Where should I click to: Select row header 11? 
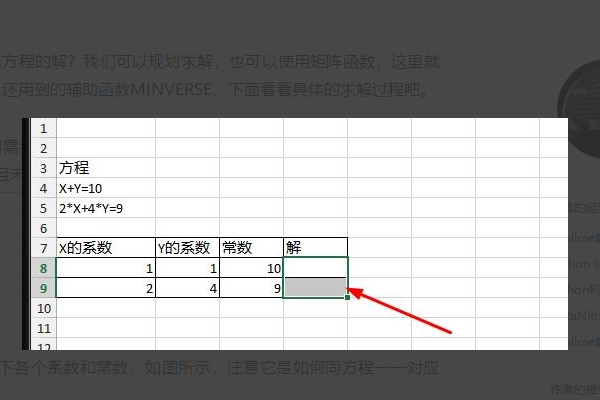click(44, 328)
